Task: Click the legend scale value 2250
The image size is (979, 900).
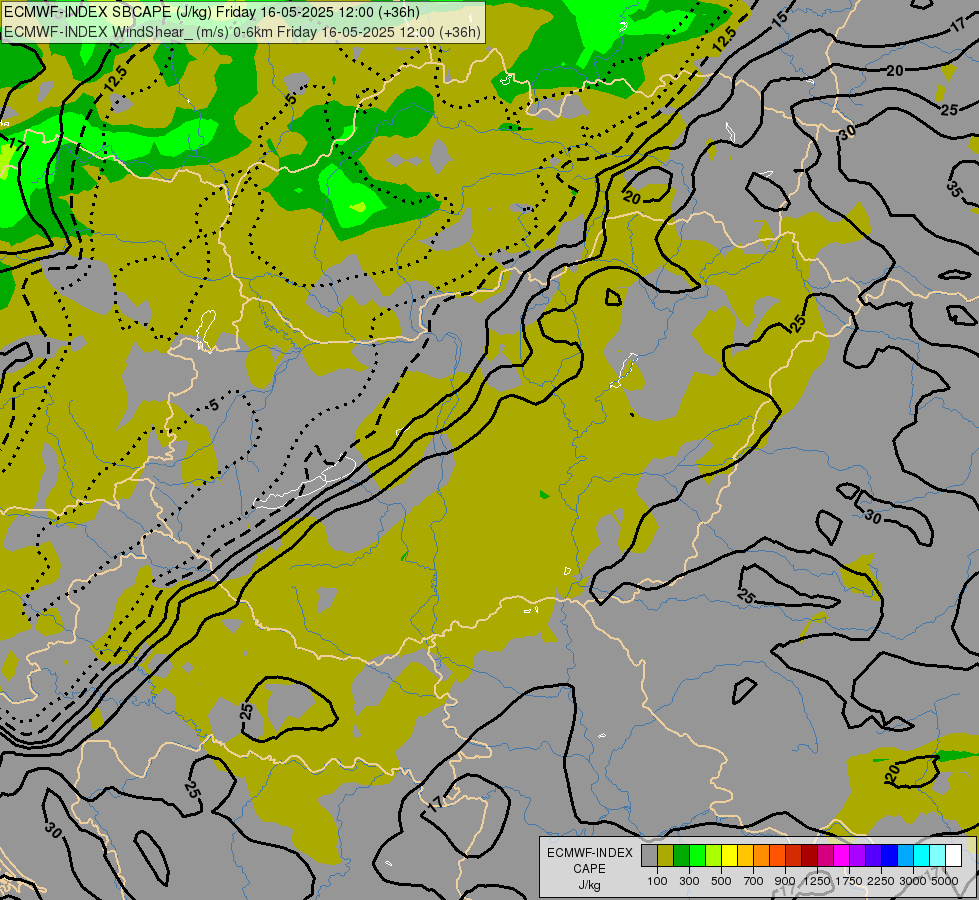Action: coord(881,881)
